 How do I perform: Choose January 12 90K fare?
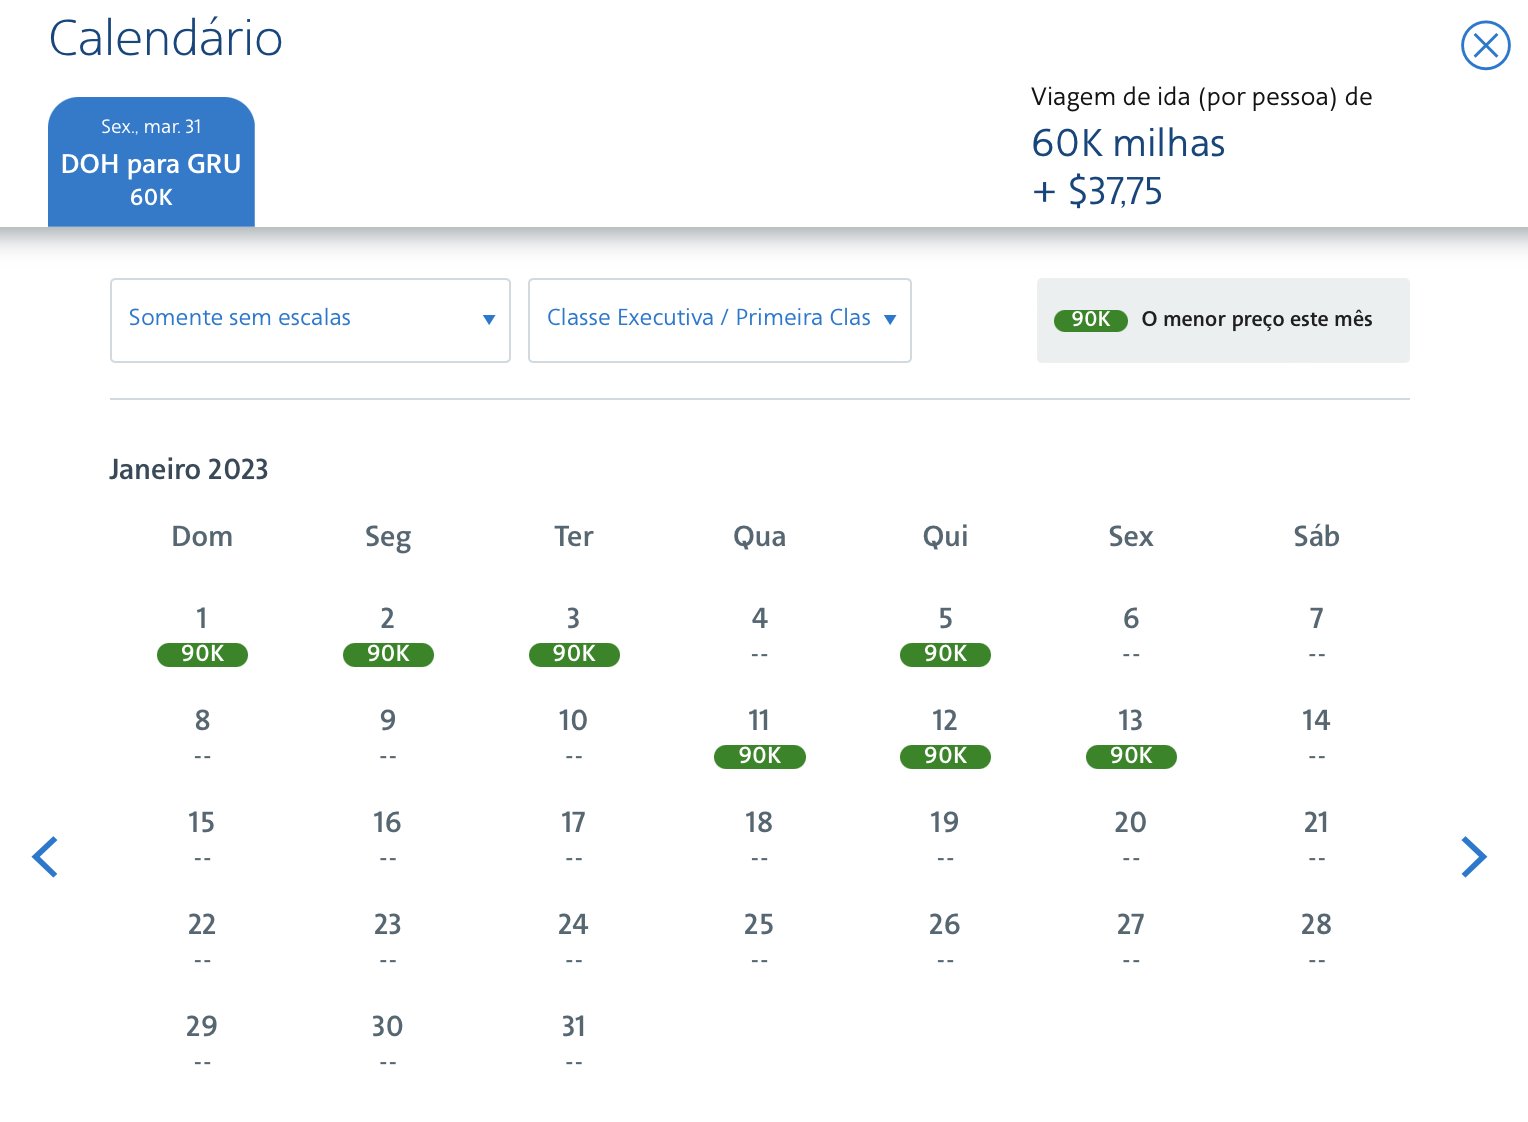click(945, 756)
